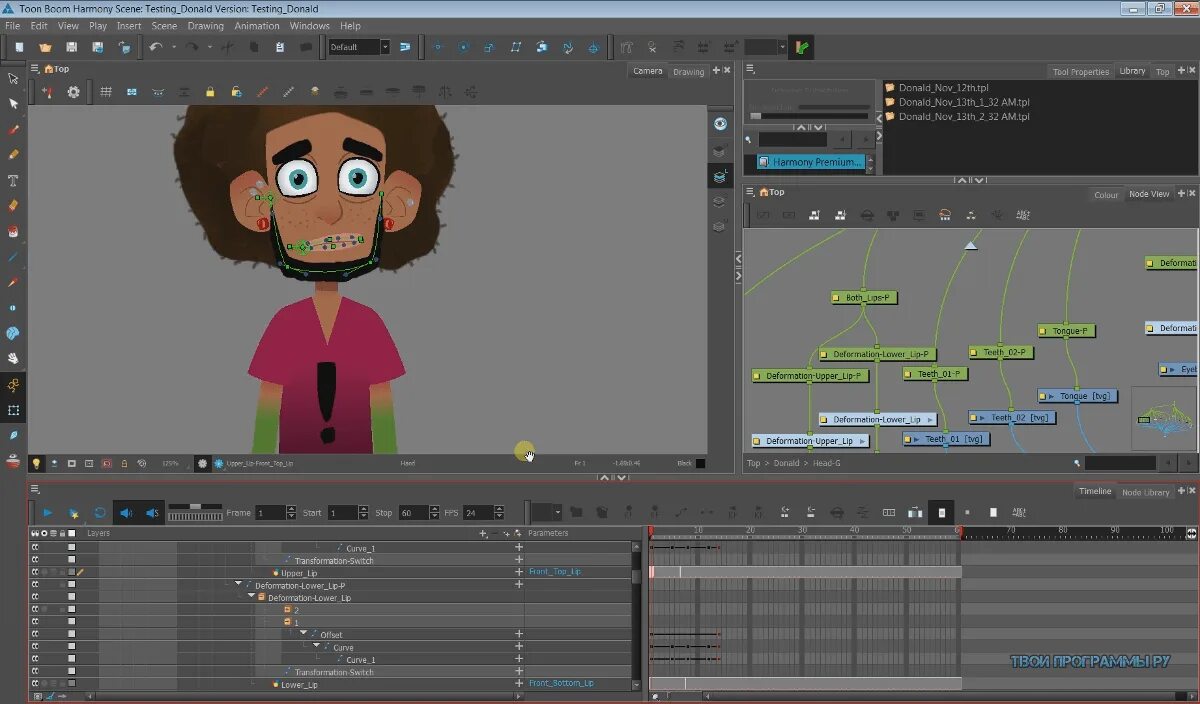Switch to the Drawing view tab
The image size is (1200, 704).
(689, 71)
